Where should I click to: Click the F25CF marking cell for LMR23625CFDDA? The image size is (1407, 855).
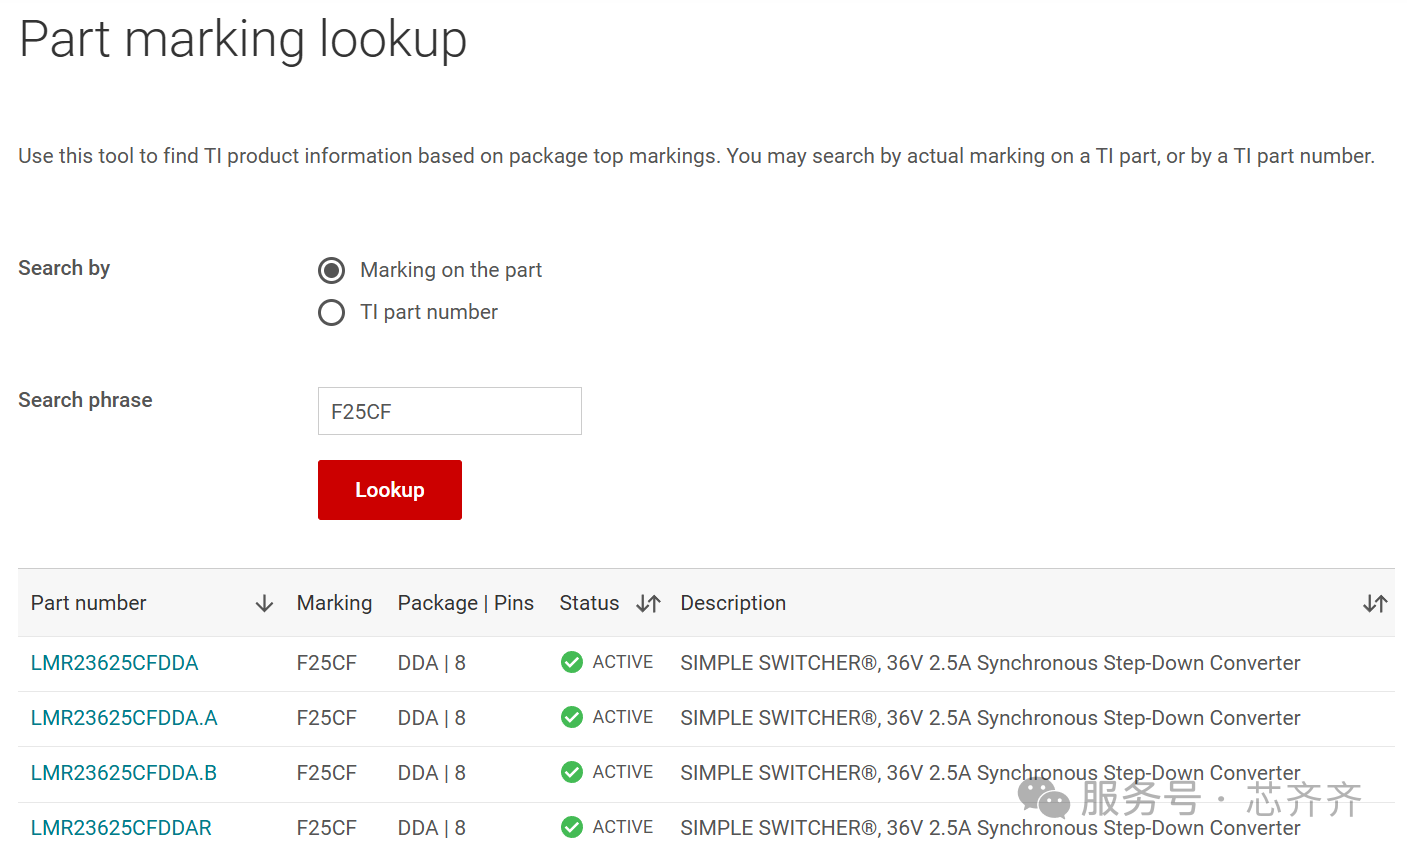click(327, 663)
